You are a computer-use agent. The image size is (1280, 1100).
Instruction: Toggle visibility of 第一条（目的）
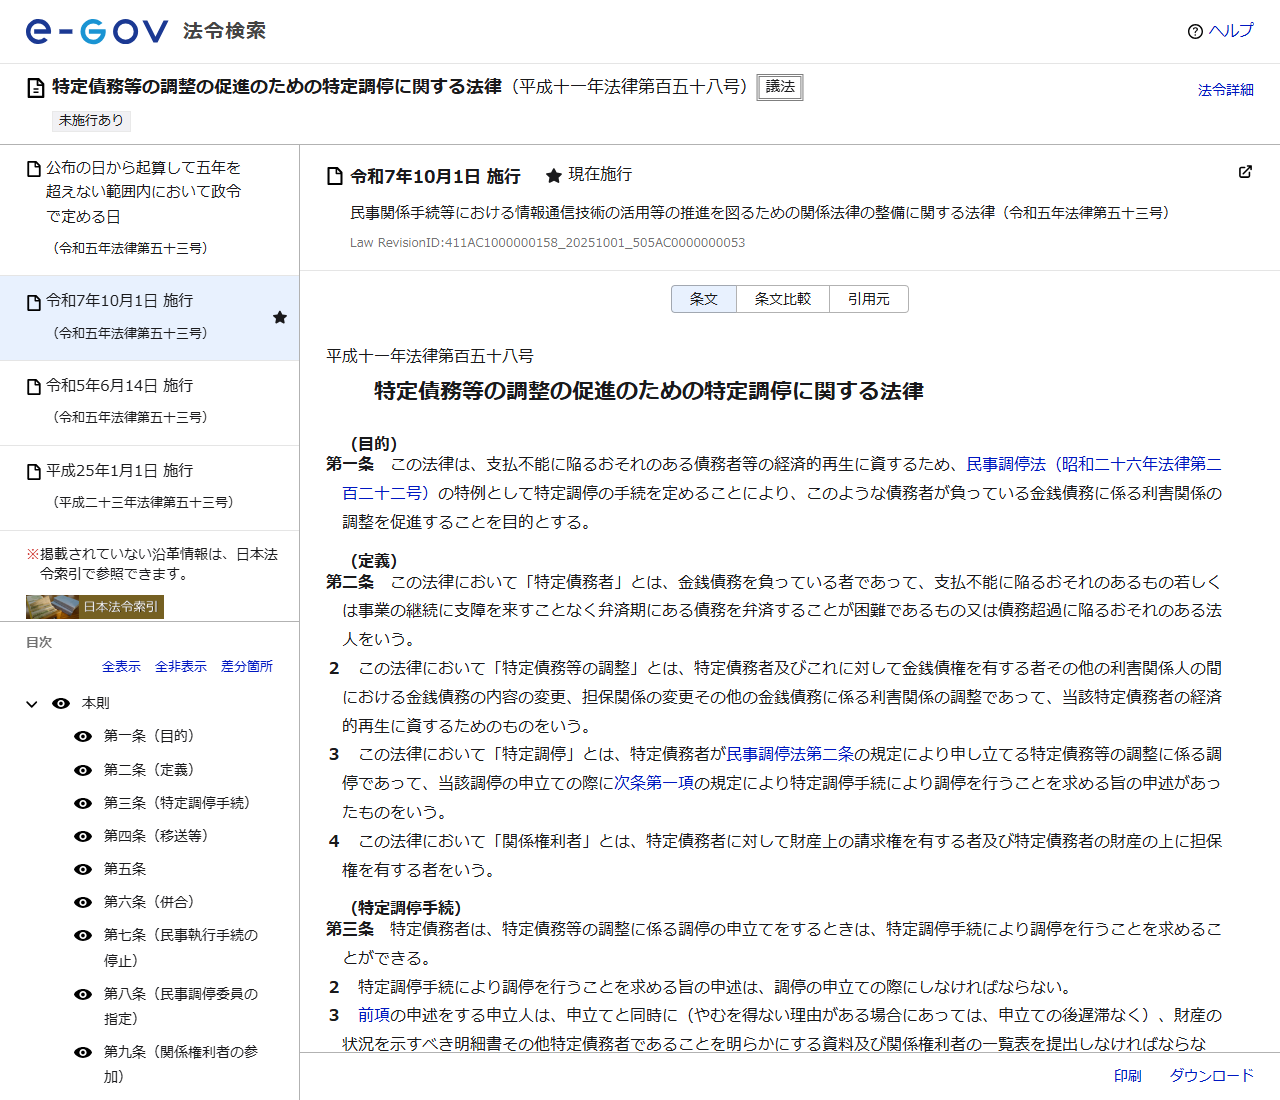tap(83, 737)
